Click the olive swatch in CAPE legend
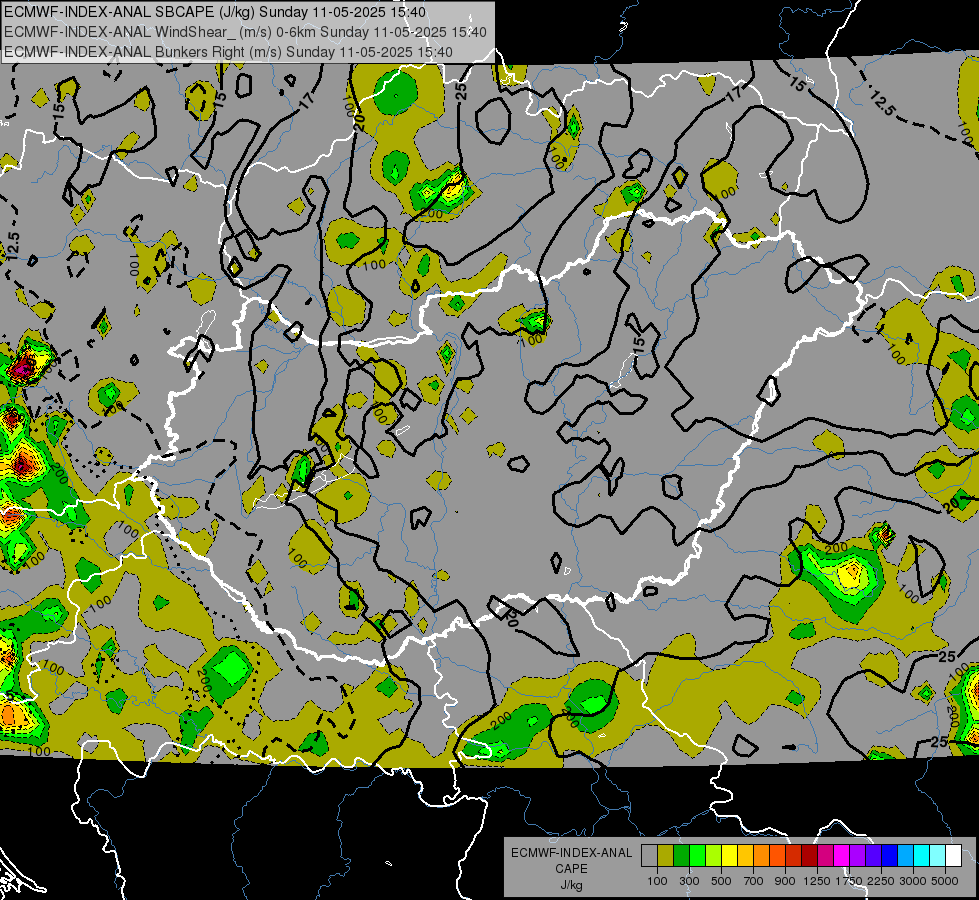The width and height of the screenshot is (979, 900). 666,856
